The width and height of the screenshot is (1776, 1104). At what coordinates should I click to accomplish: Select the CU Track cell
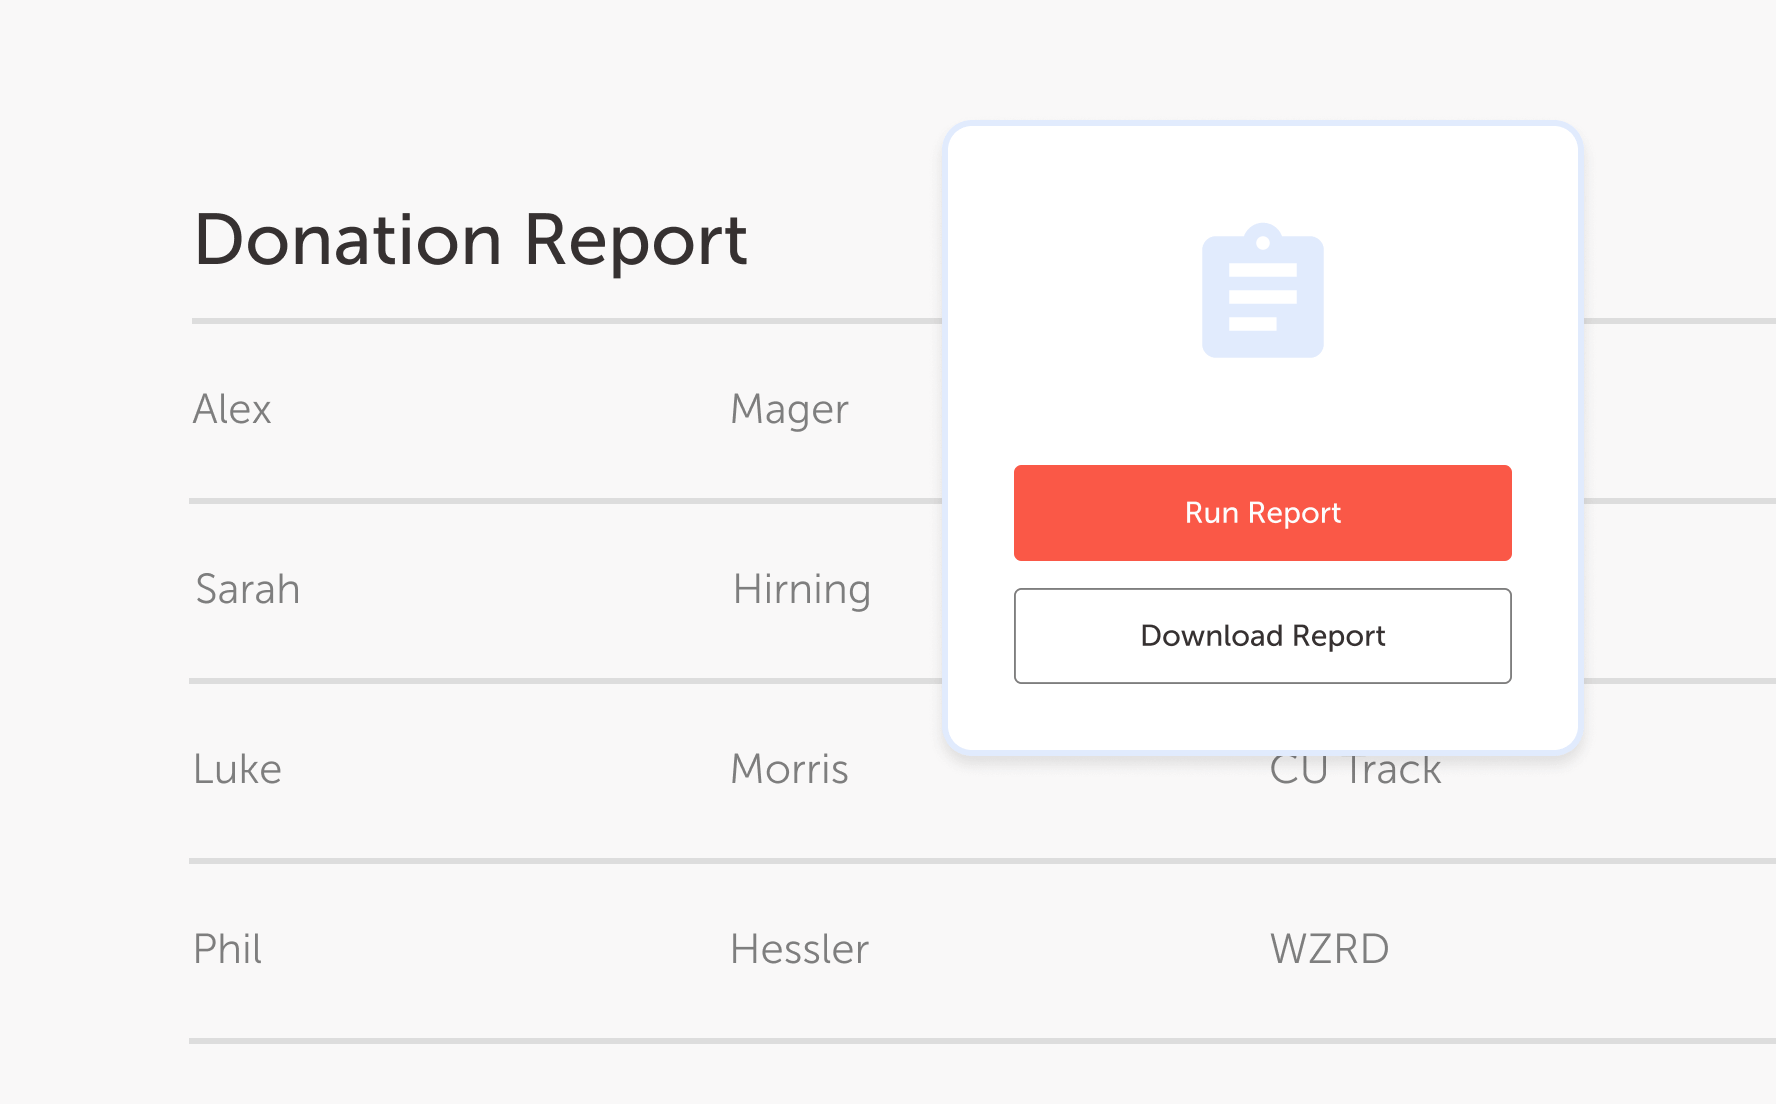[x=1355, y=771]
